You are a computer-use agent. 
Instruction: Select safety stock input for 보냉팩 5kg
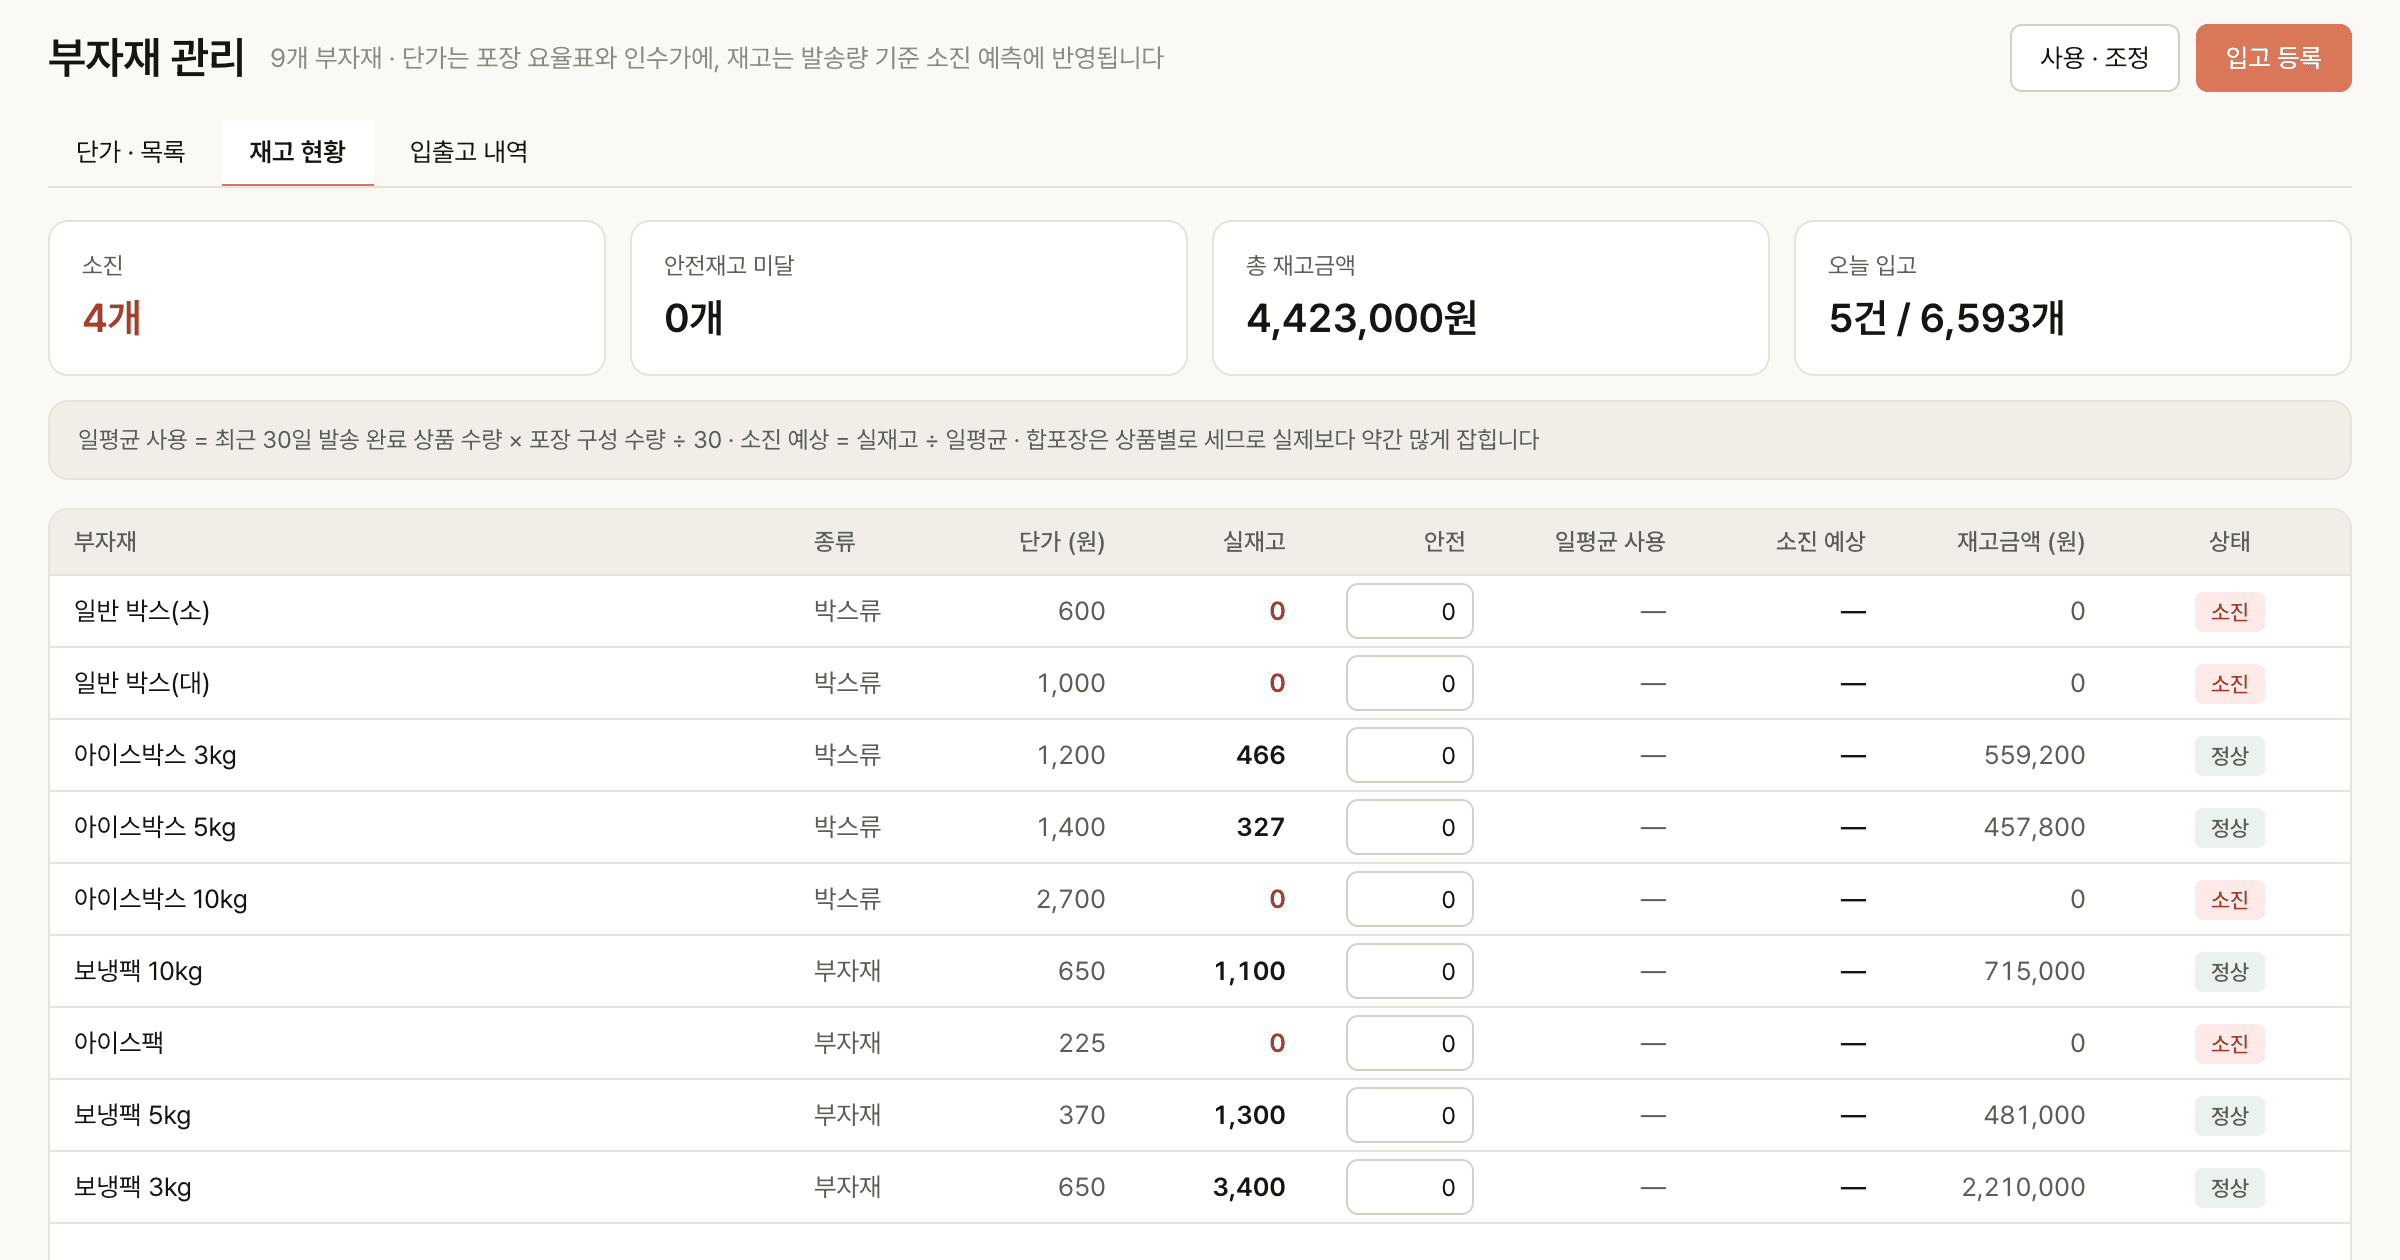pos(1409,1115)
